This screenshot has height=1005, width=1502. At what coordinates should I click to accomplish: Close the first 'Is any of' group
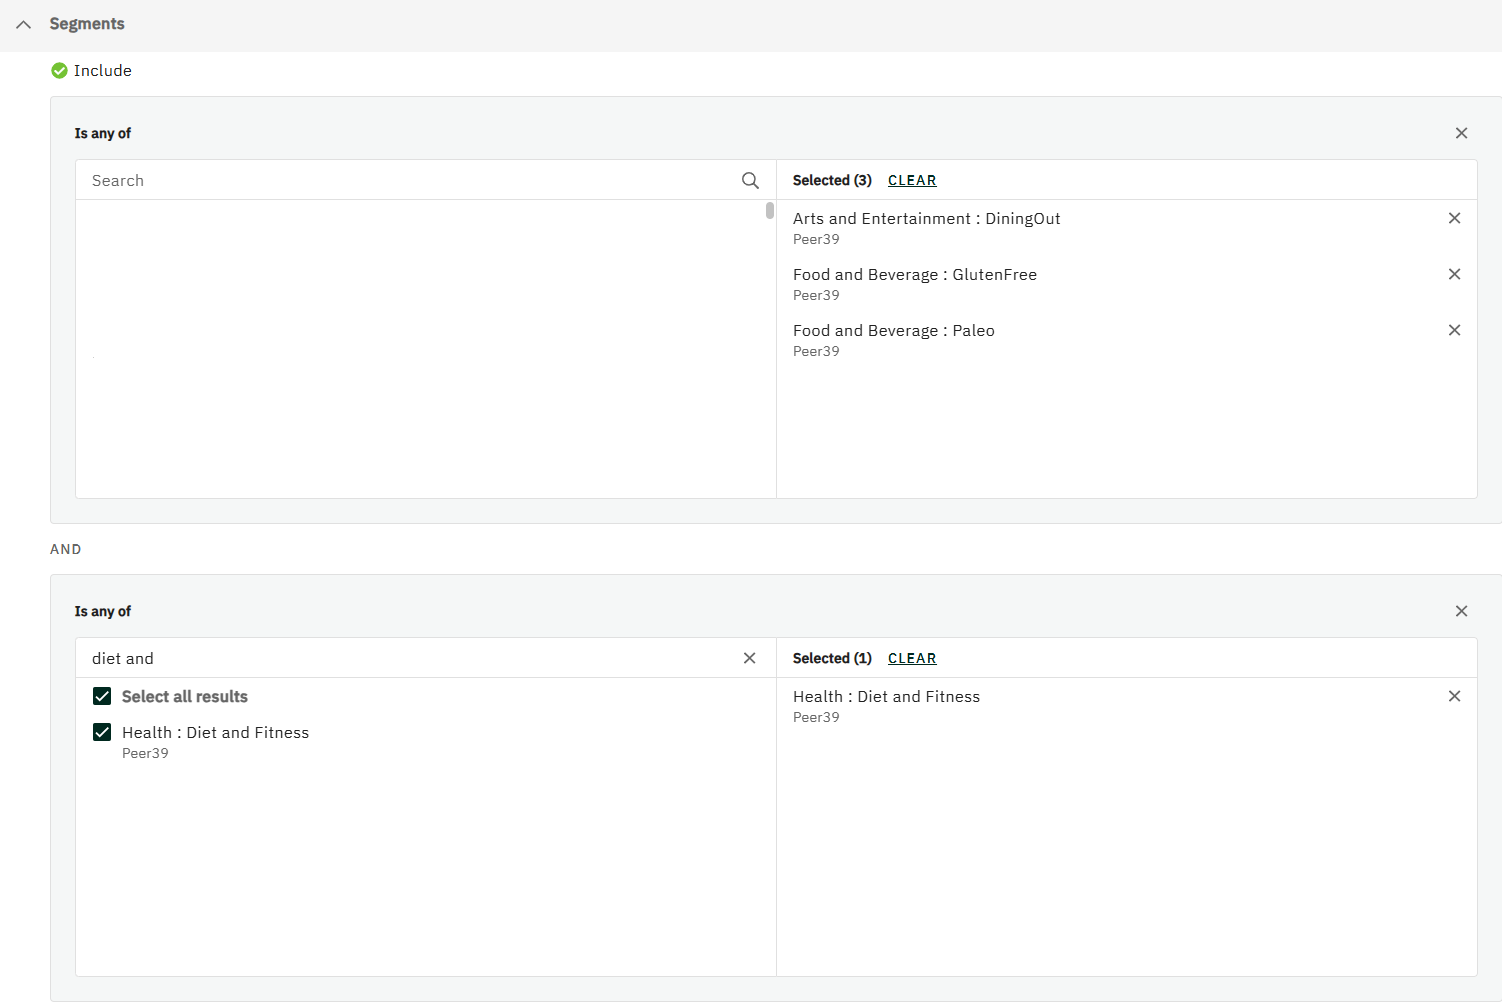point(1461,133)
